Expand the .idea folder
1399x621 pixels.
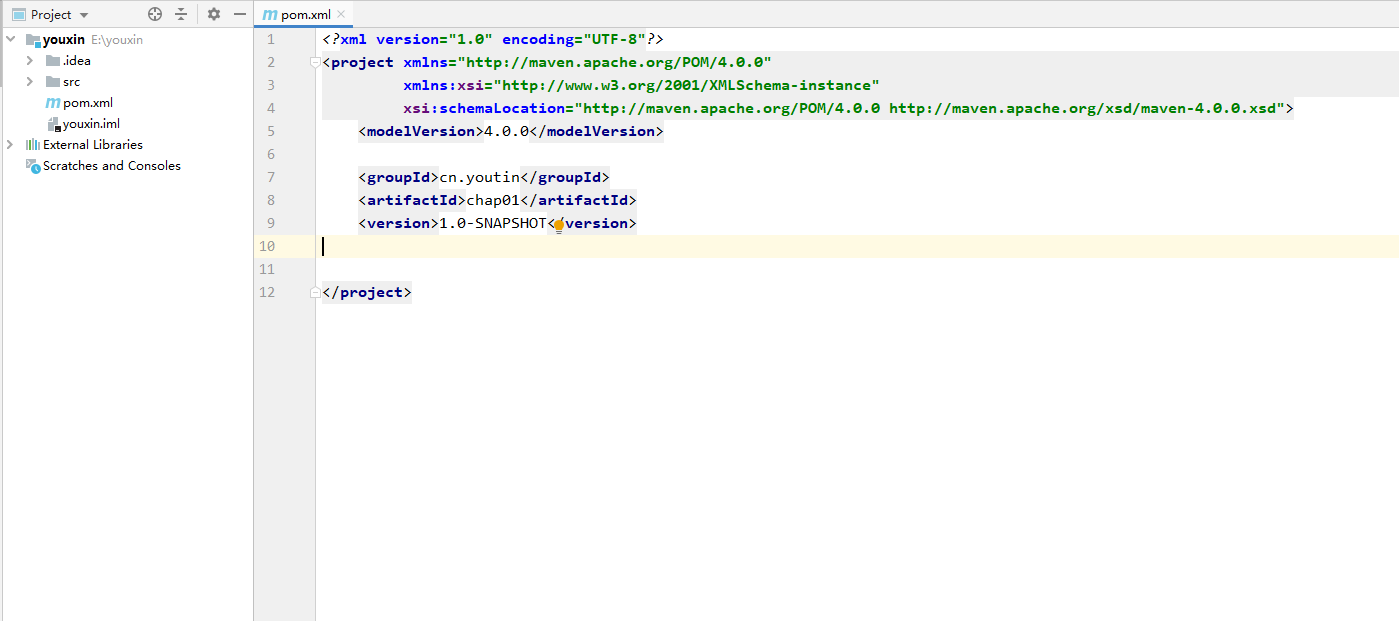pyautogui.click(x=30, y=61)
